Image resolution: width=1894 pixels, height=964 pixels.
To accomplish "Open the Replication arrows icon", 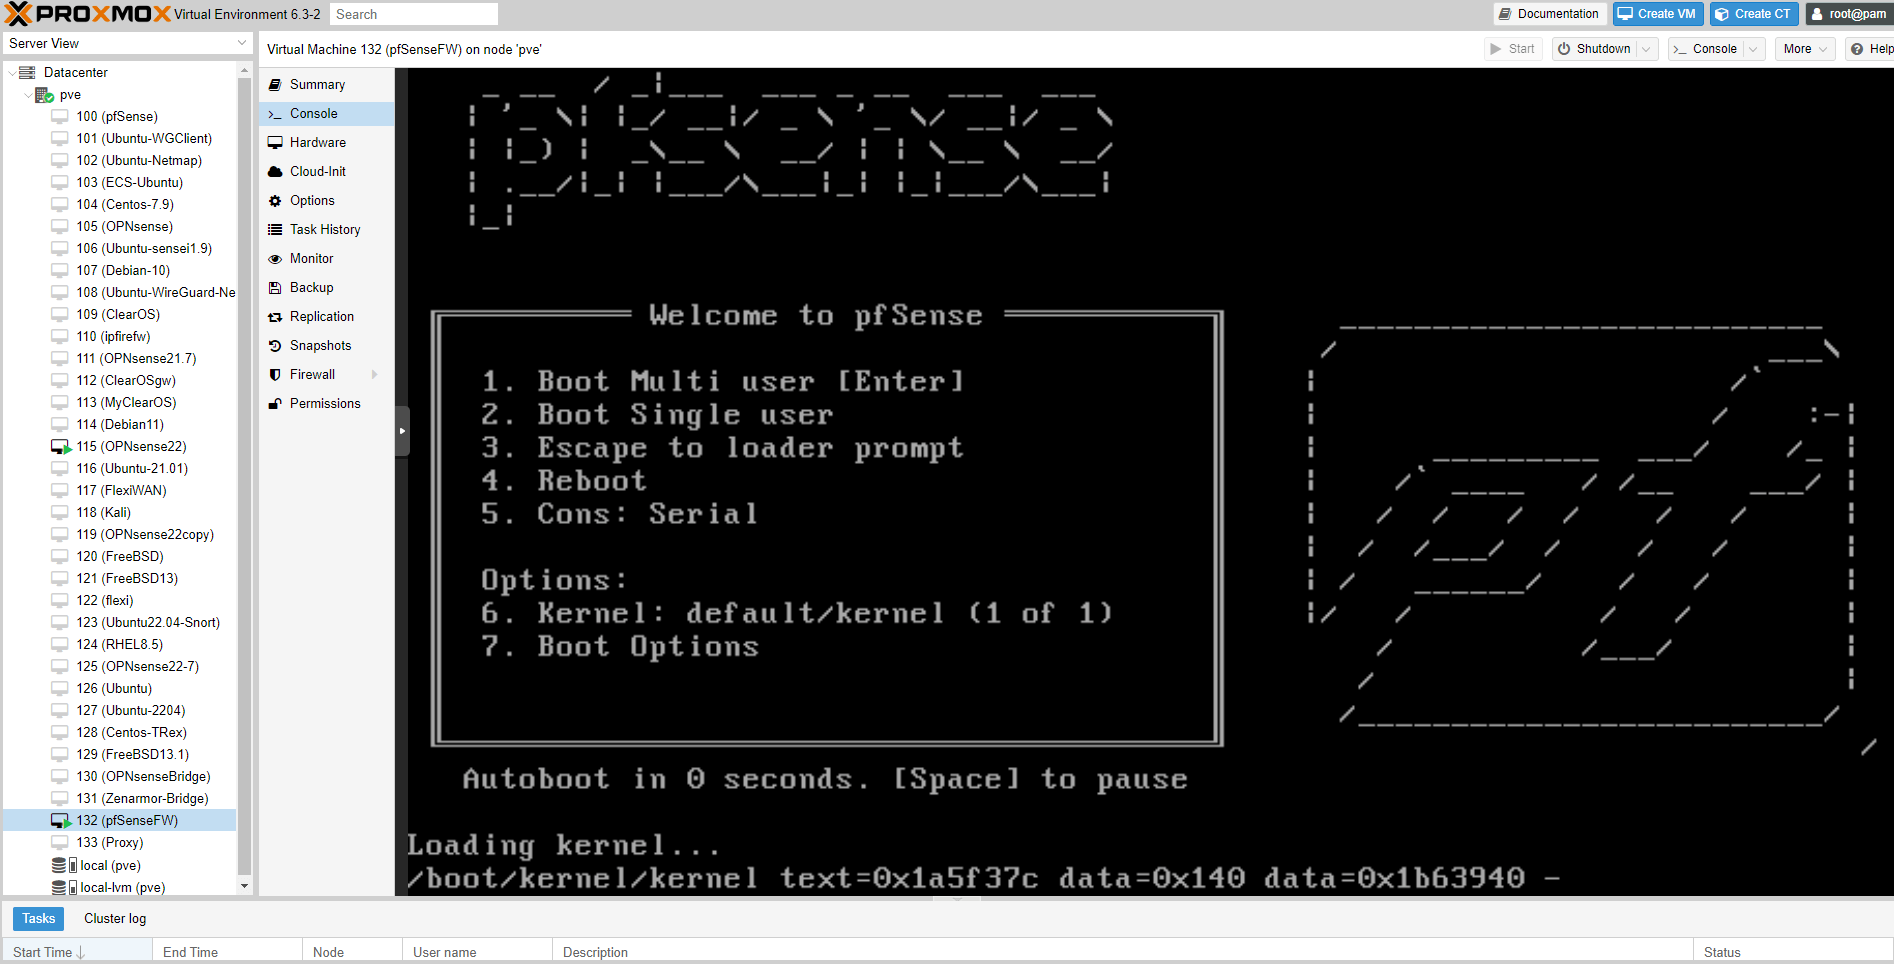I will click(275, 317).
